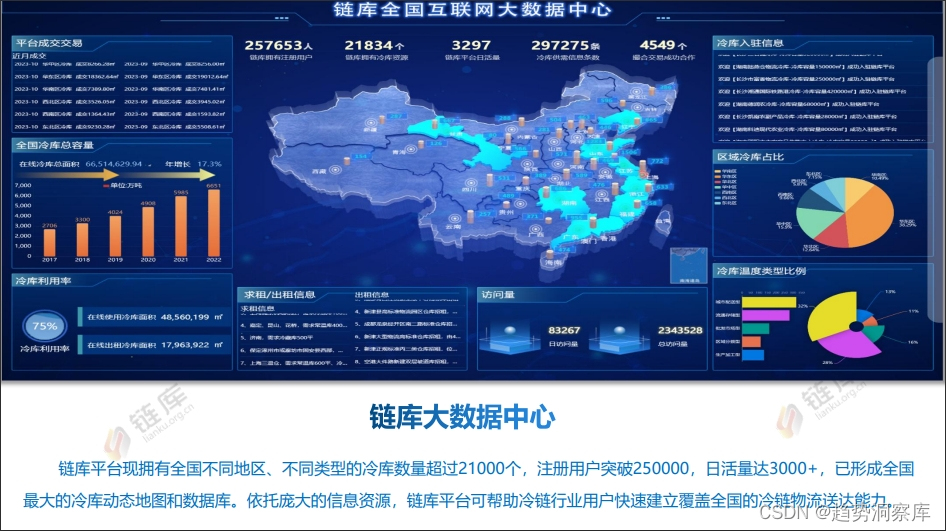
Task: Click the 平台成交交易 panel header
Action: 49,43
